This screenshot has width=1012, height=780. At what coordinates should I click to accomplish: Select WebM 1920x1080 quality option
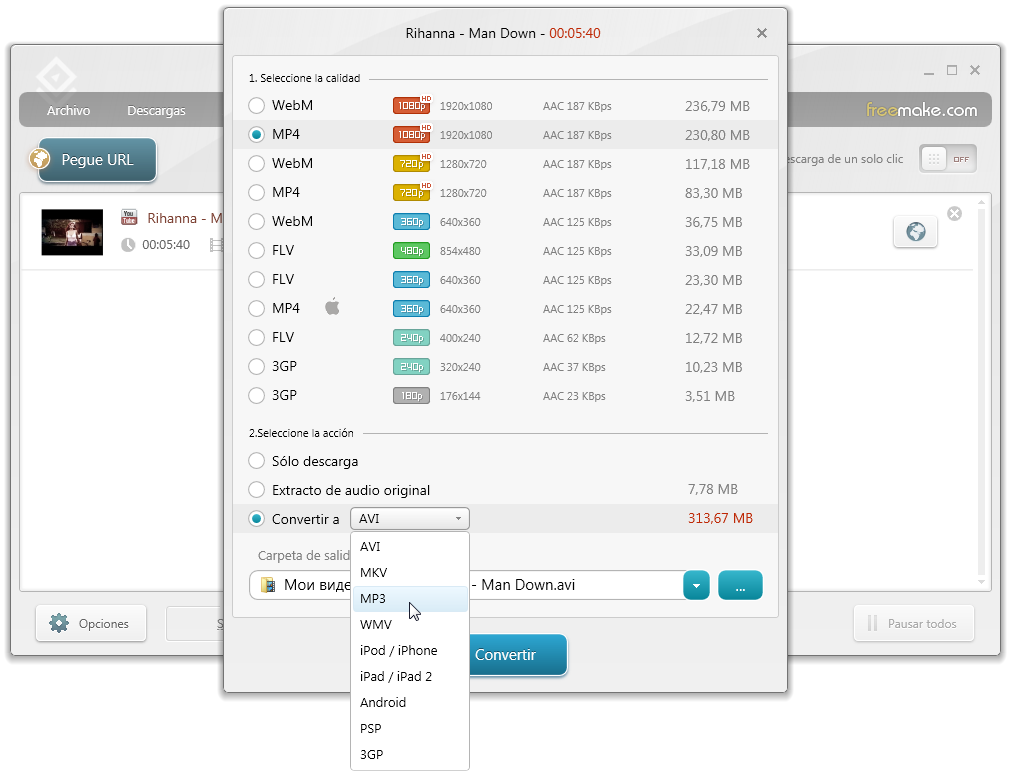(x=256, y=105)
